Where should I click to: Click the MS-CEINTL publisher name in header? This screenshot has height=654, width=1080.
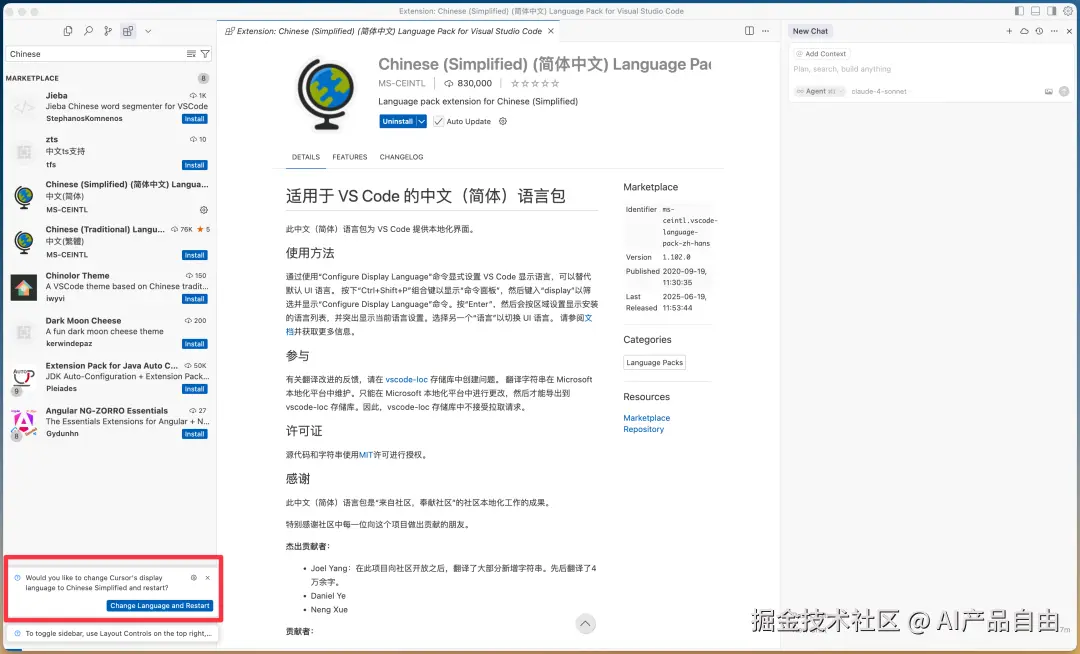point(402,83)
